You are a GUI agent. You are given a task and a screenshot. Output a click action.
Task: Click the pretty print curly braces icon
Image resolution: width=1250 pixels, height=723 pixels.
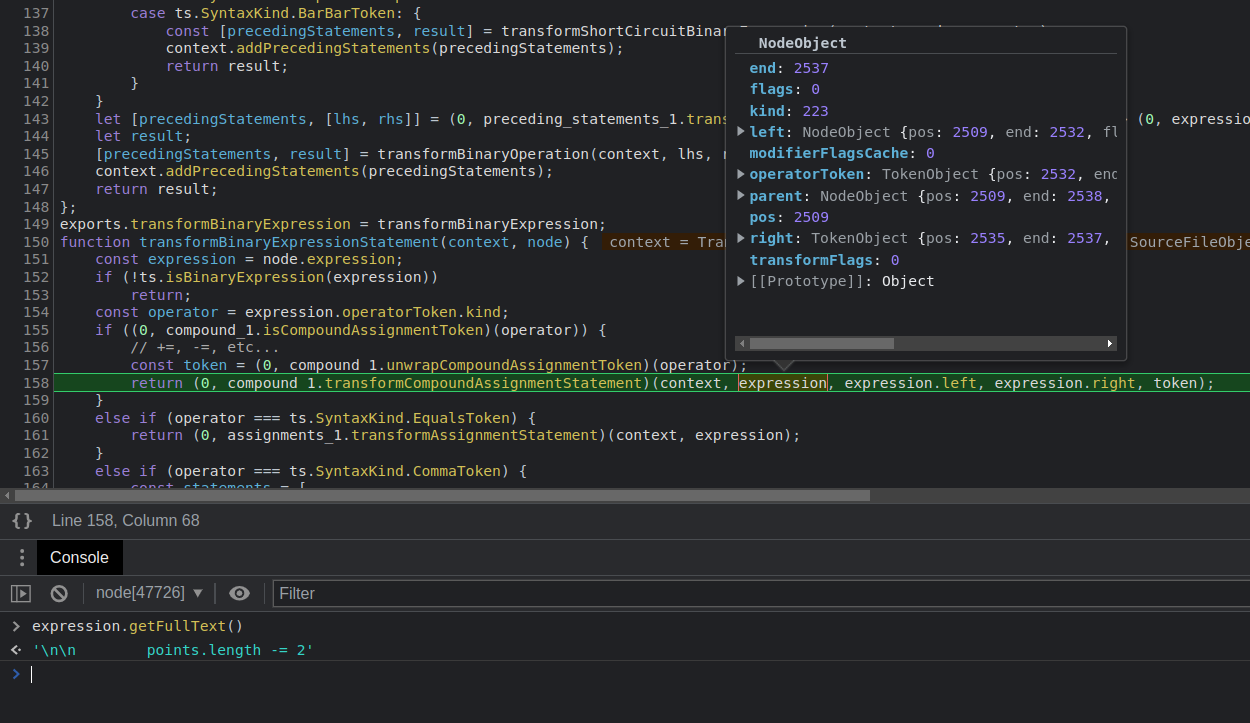tap(22, 521)
